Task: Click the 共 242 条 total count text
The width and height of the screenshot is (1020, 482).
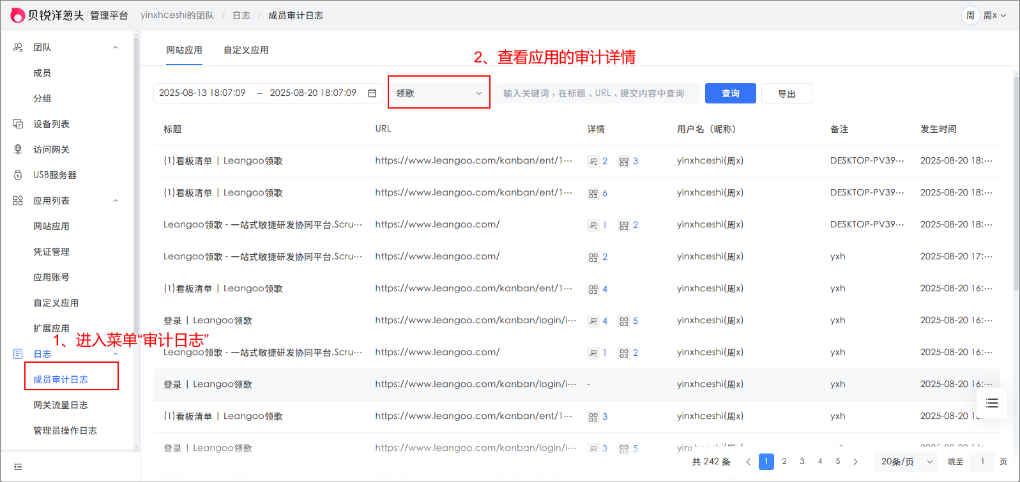Action: click(x=711, y=461)
